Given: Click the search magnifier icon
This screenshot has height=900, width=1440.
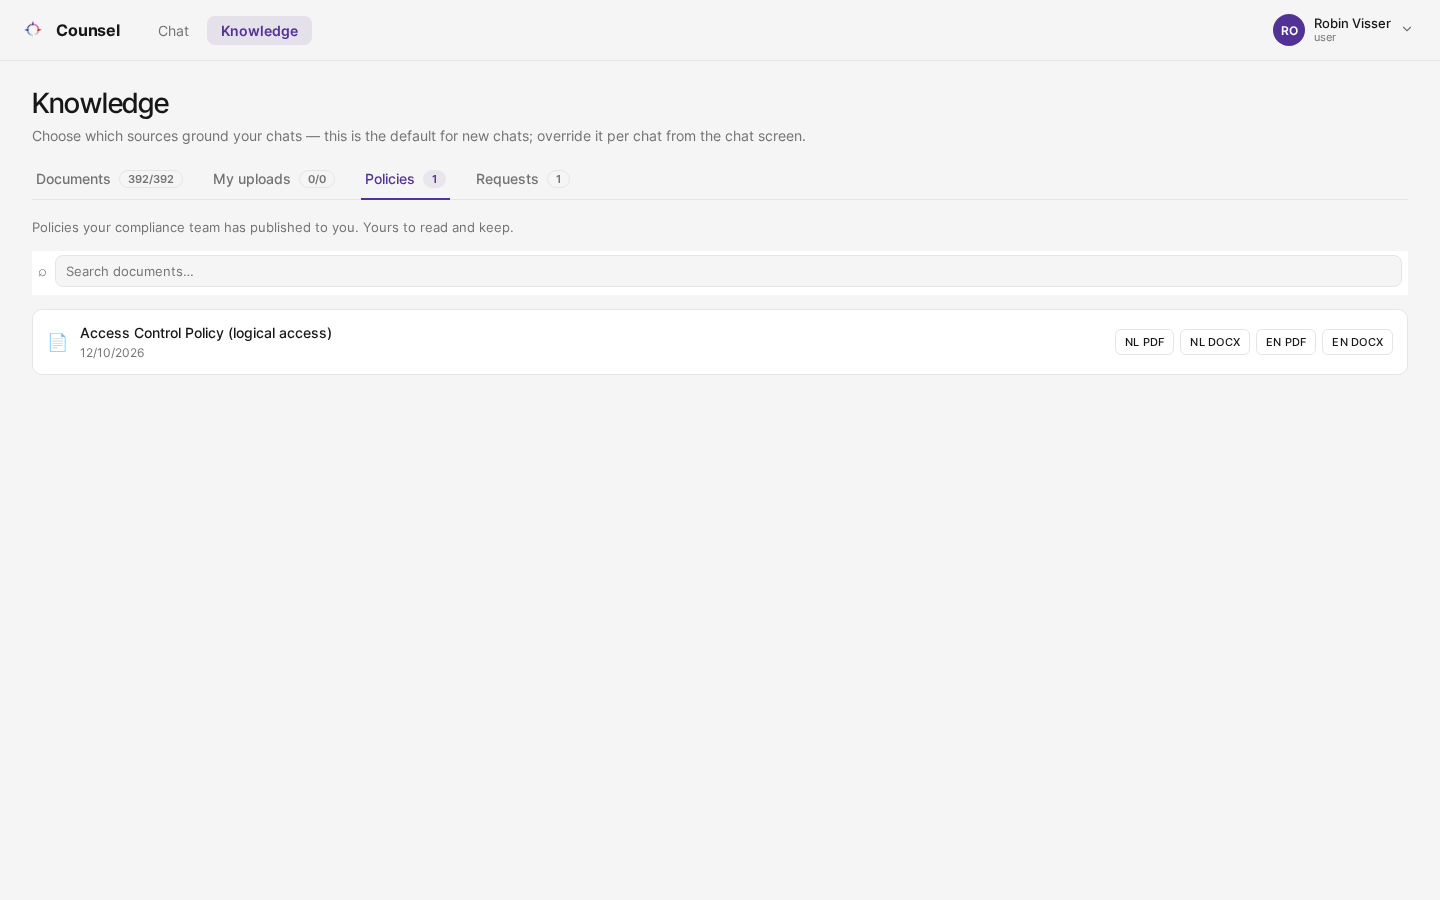Looking at the screenshot, I should pyautogui.click(x=42, y=272).
